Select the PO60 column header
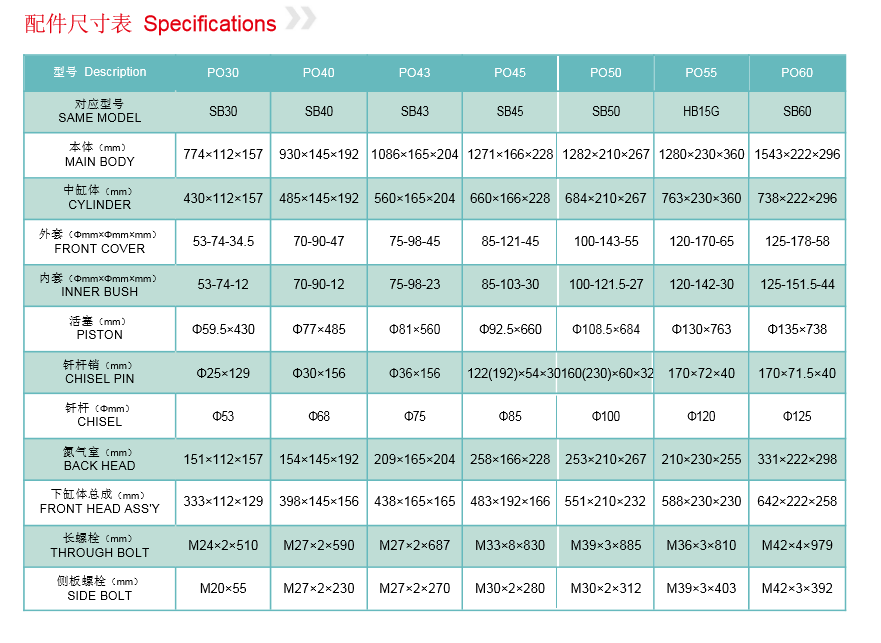 tap(797, 73)
